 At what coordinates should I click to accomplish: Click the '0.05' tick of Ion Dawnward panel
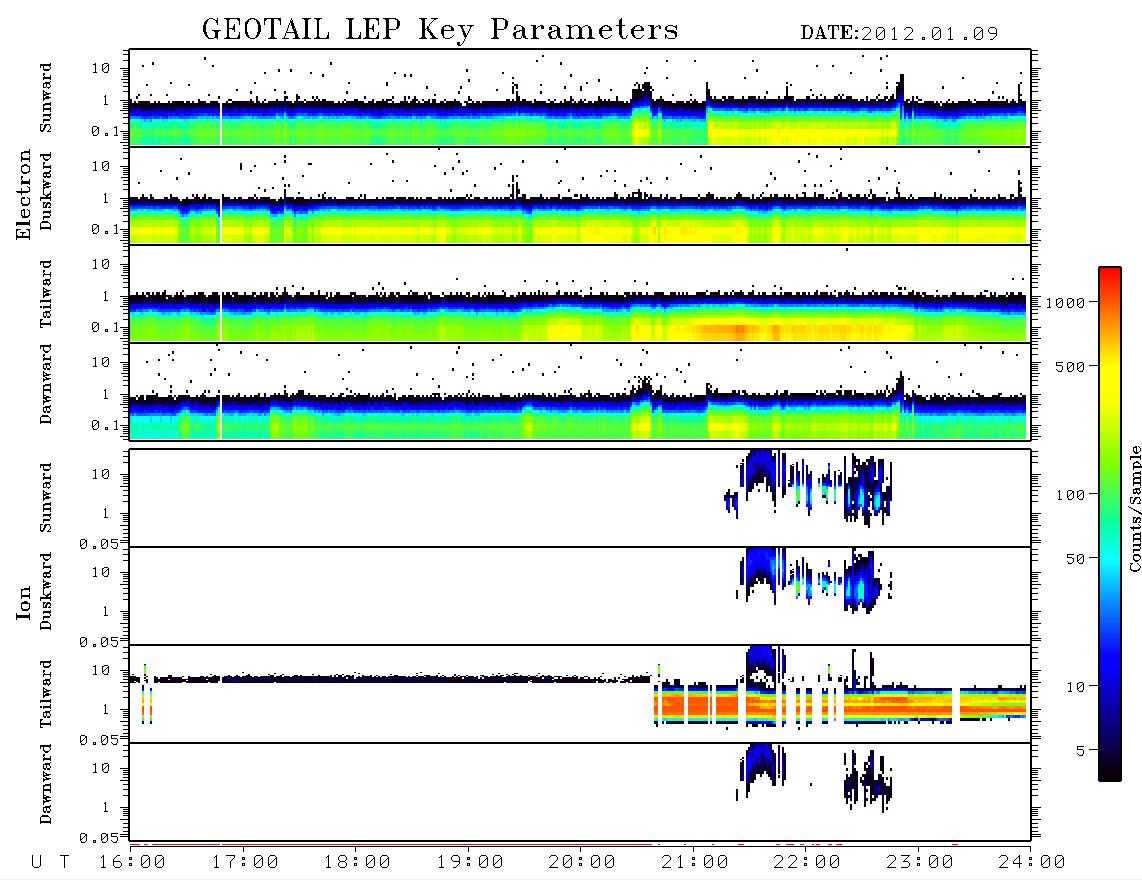point(99,838)
